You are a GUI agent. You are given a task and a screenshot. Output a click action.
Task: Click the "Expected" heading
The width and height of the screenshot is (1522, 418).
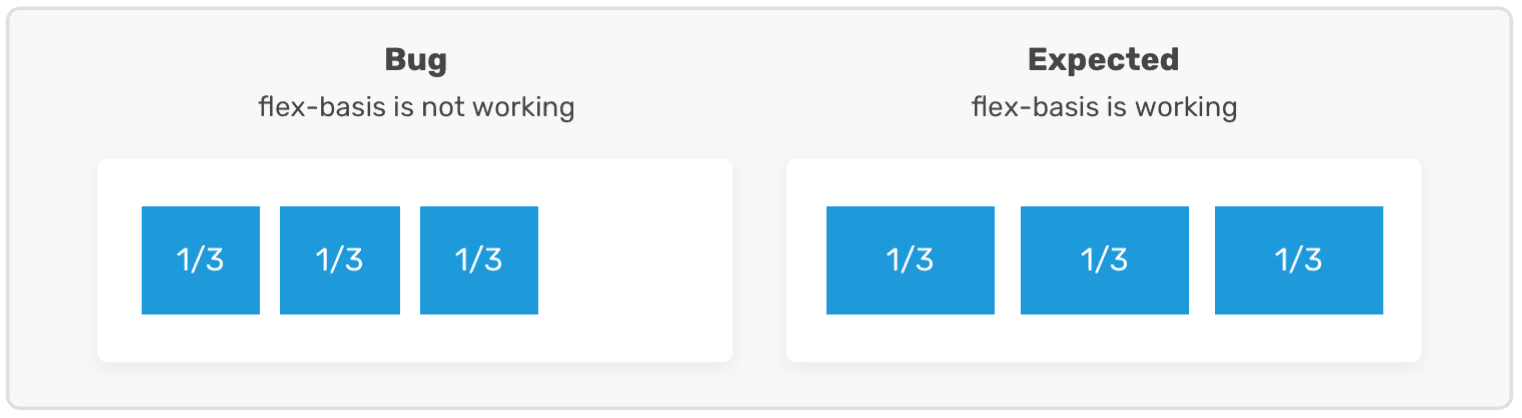coord(1103,60)
